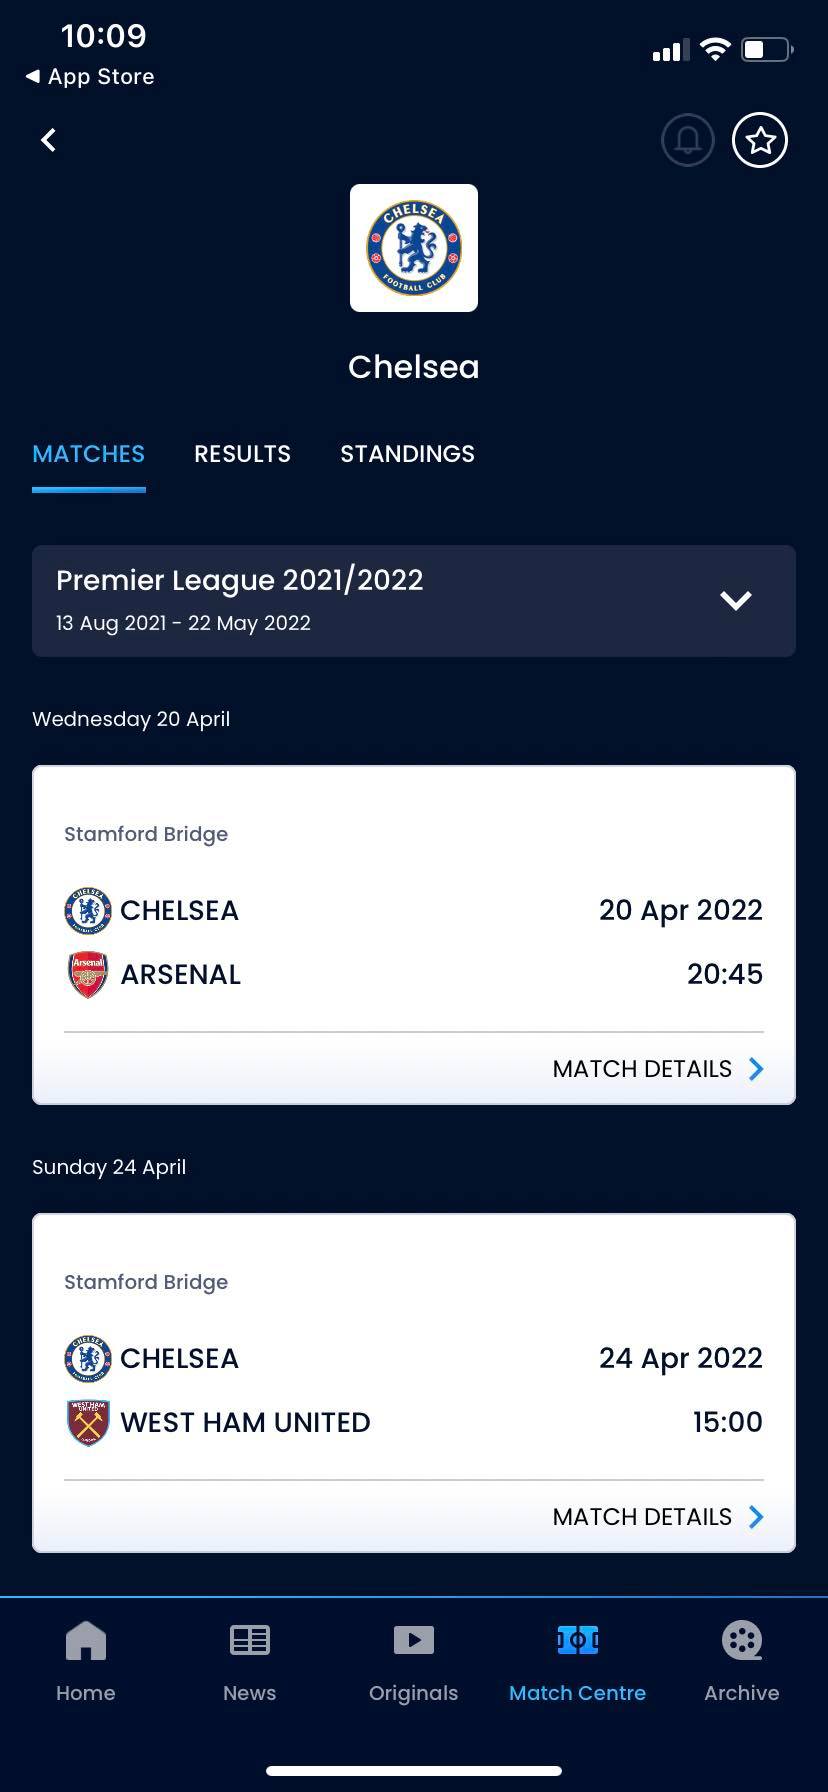Open the News section icon
The width and height of the screenshot is (828, 1792).
tap(250, 1640)
